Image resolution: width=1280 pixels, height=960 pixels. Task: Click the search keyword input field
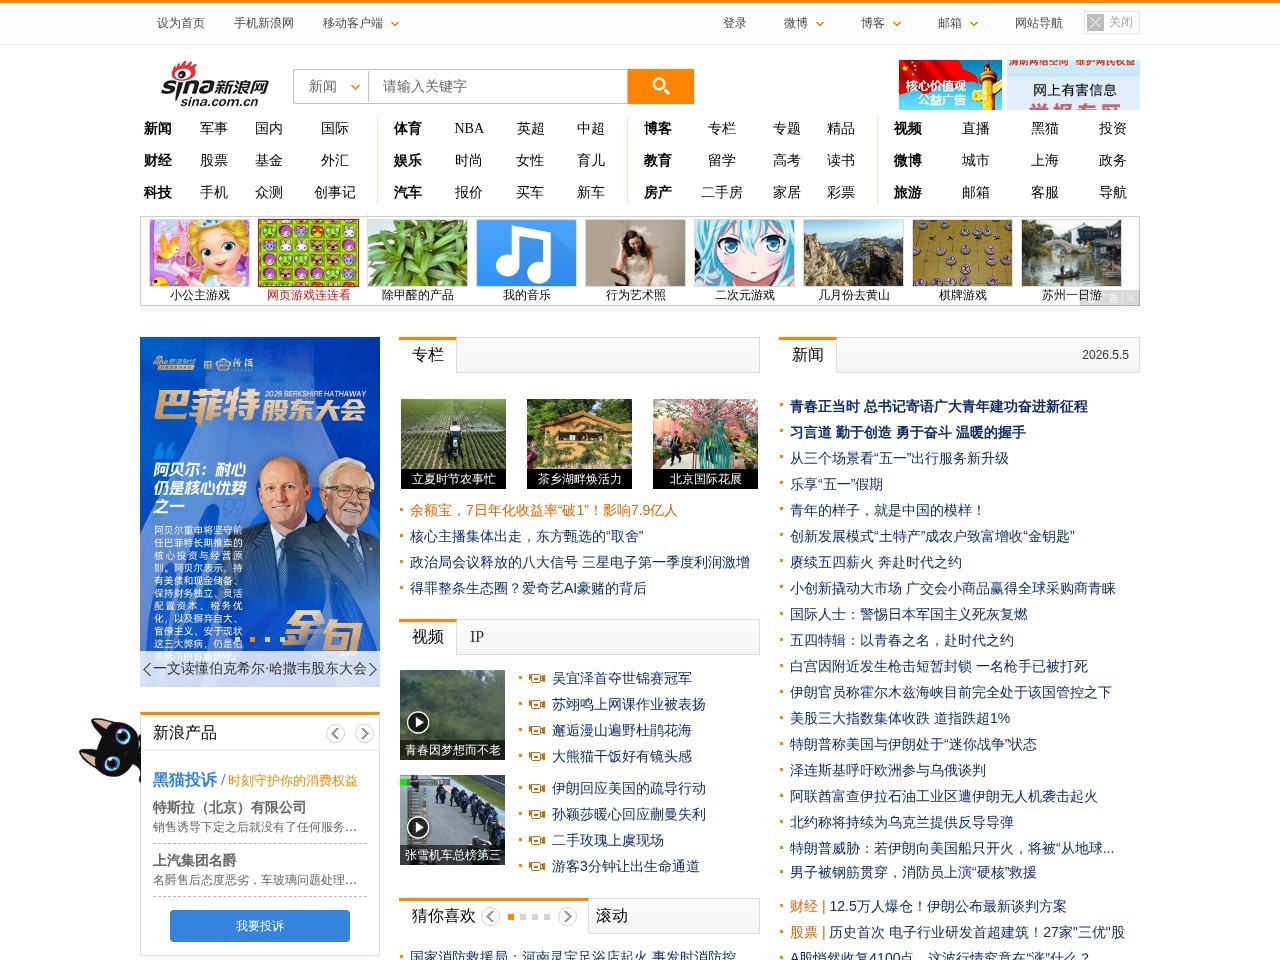pyautogui.click(x=498, y=86)
